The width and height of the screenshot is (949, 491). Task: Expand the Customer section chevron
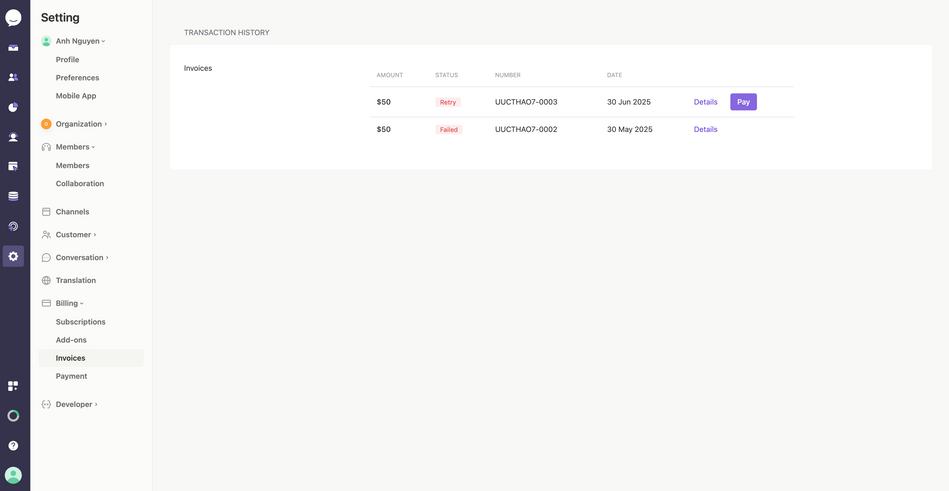(95, 235)
